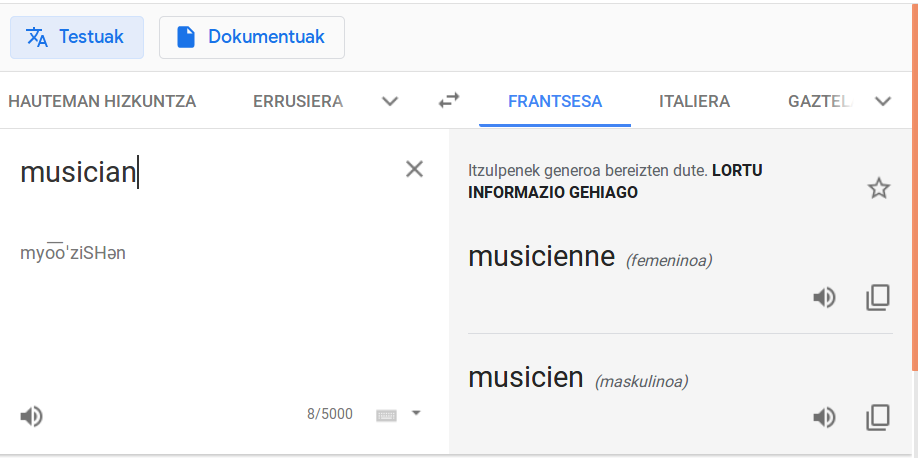Viewport: 918px width, 458px height.
Task: Listen to the source word musician
Action: pos(32,416)
